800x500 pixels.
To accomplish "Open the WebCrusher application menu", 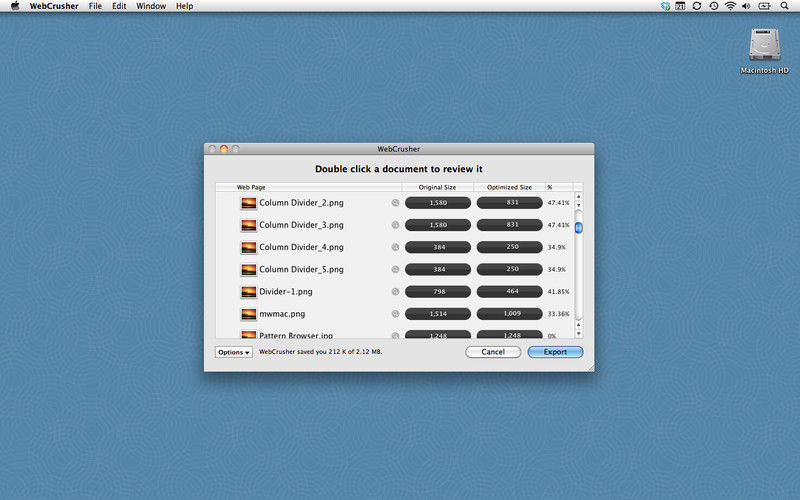I will pos(54,6).
